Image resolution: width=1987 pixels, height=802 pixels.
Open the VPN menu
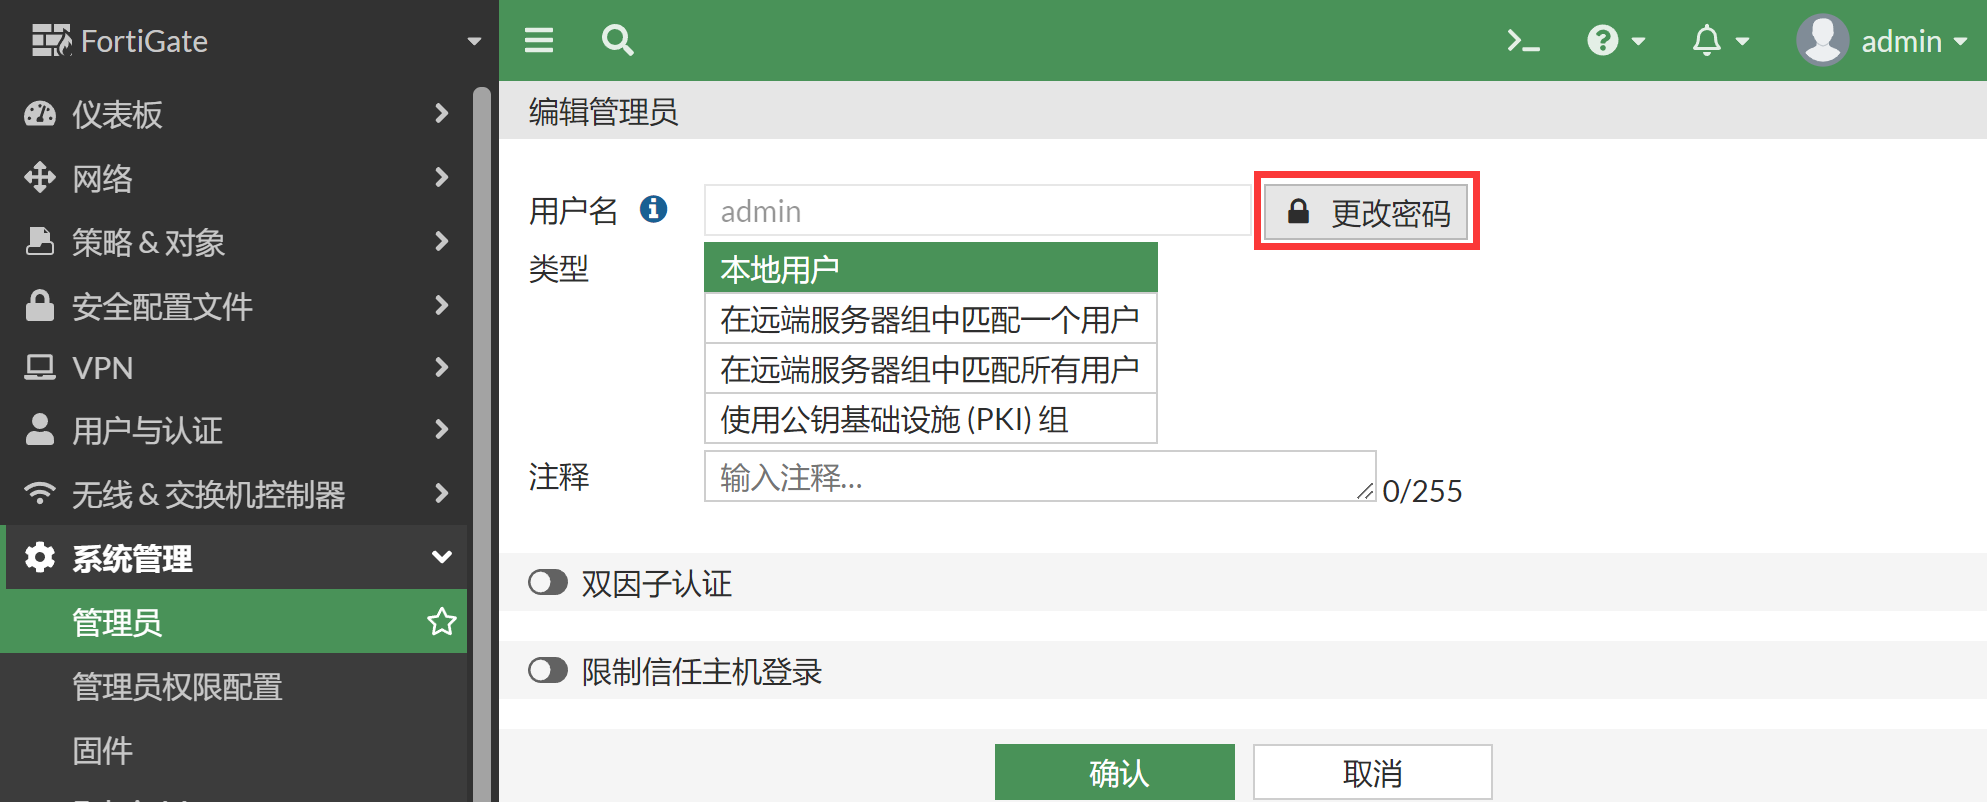point(102,368)
